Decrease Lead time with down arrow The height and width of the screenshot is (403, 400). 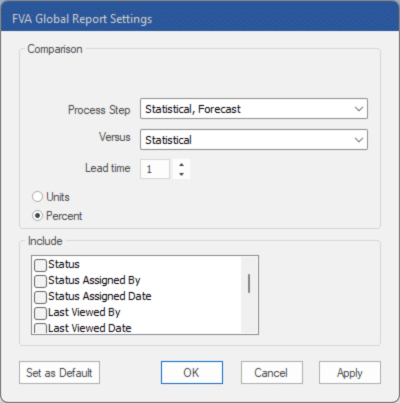pos(181,174)
